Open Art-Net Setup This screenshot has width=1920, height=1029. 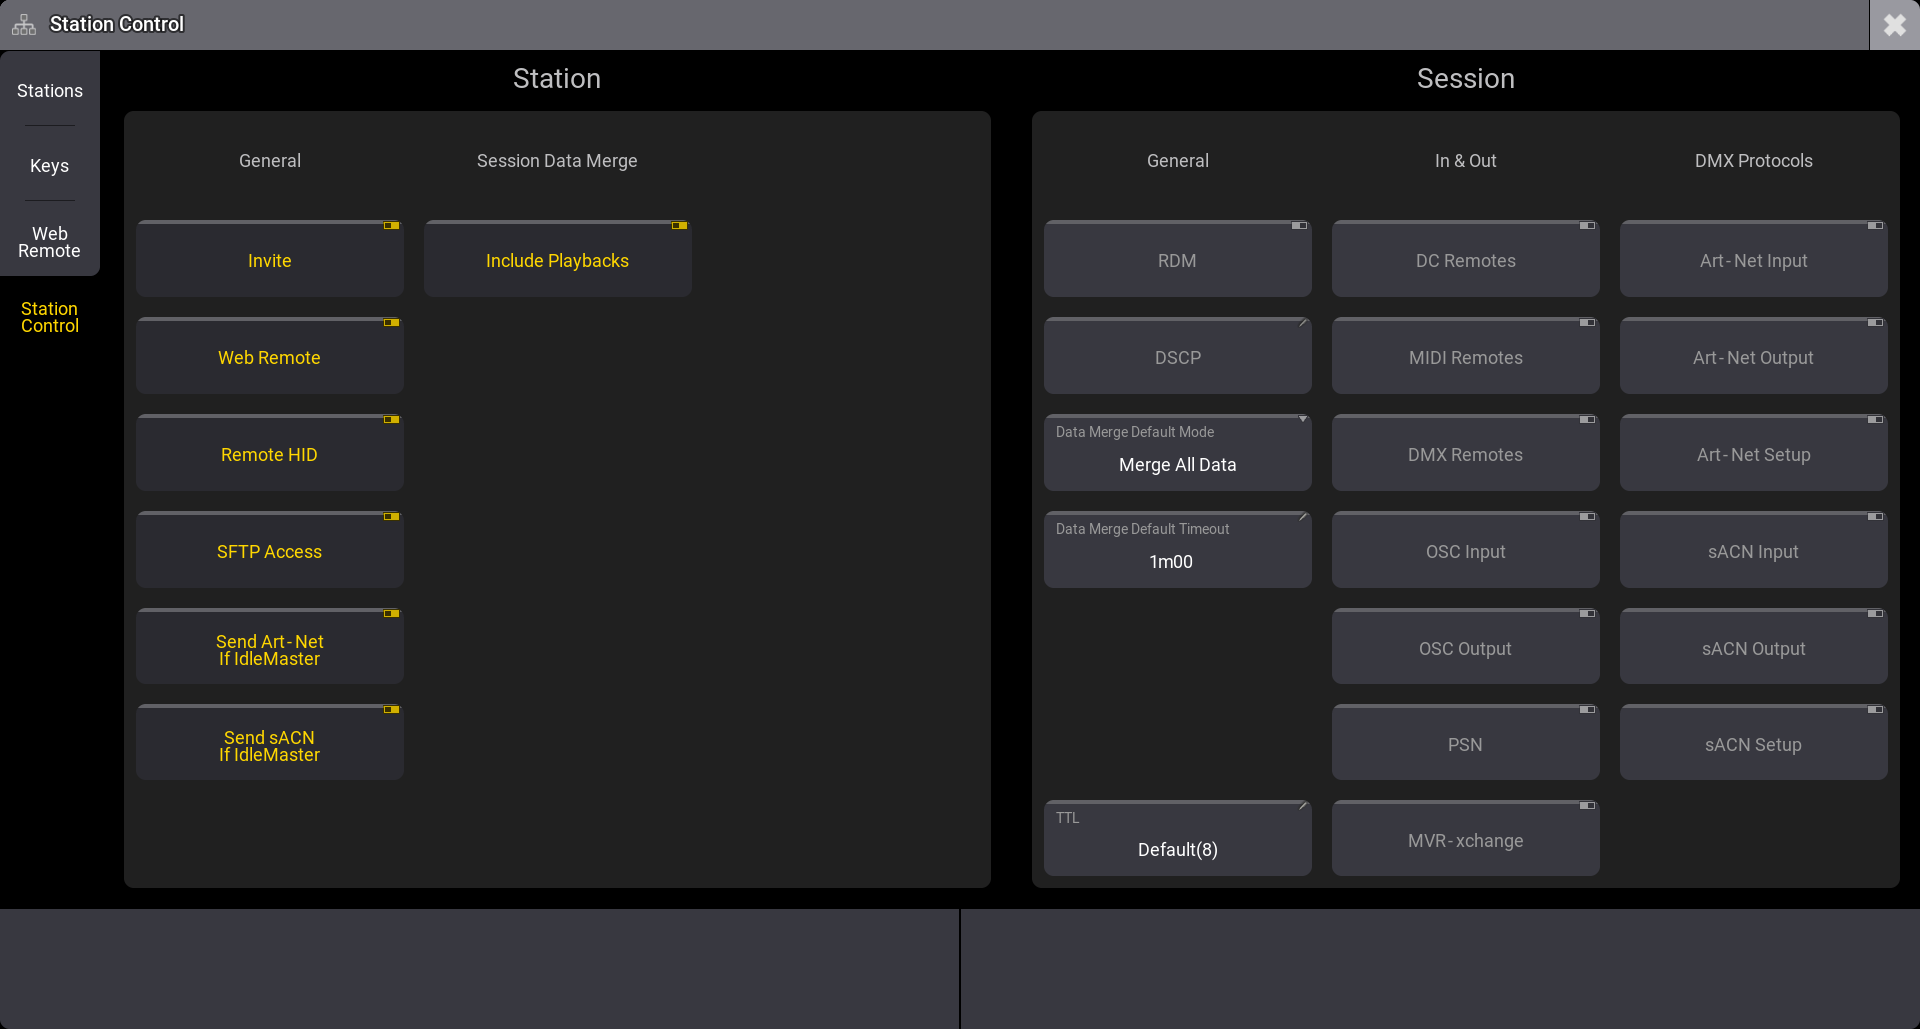pyautogui.click(x=1753, y=454)
